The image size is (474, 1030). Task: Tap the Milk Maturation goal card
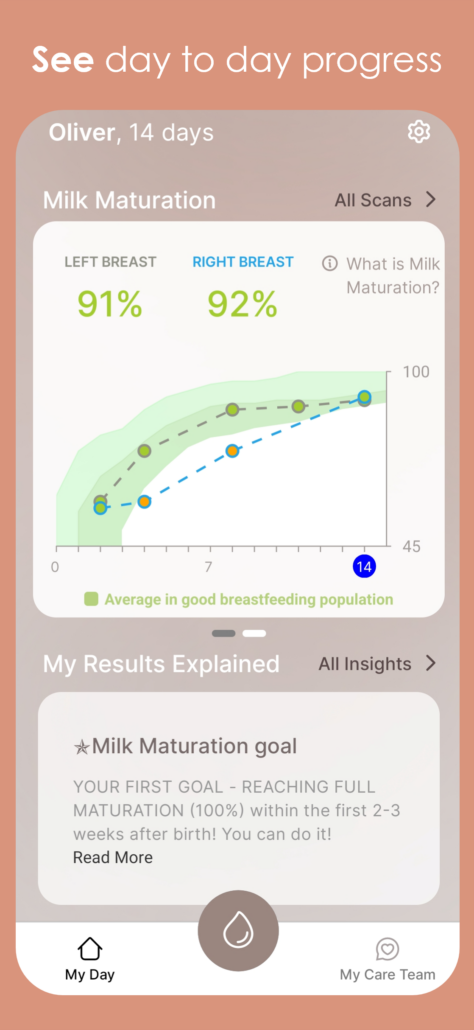tap(238, 798)
